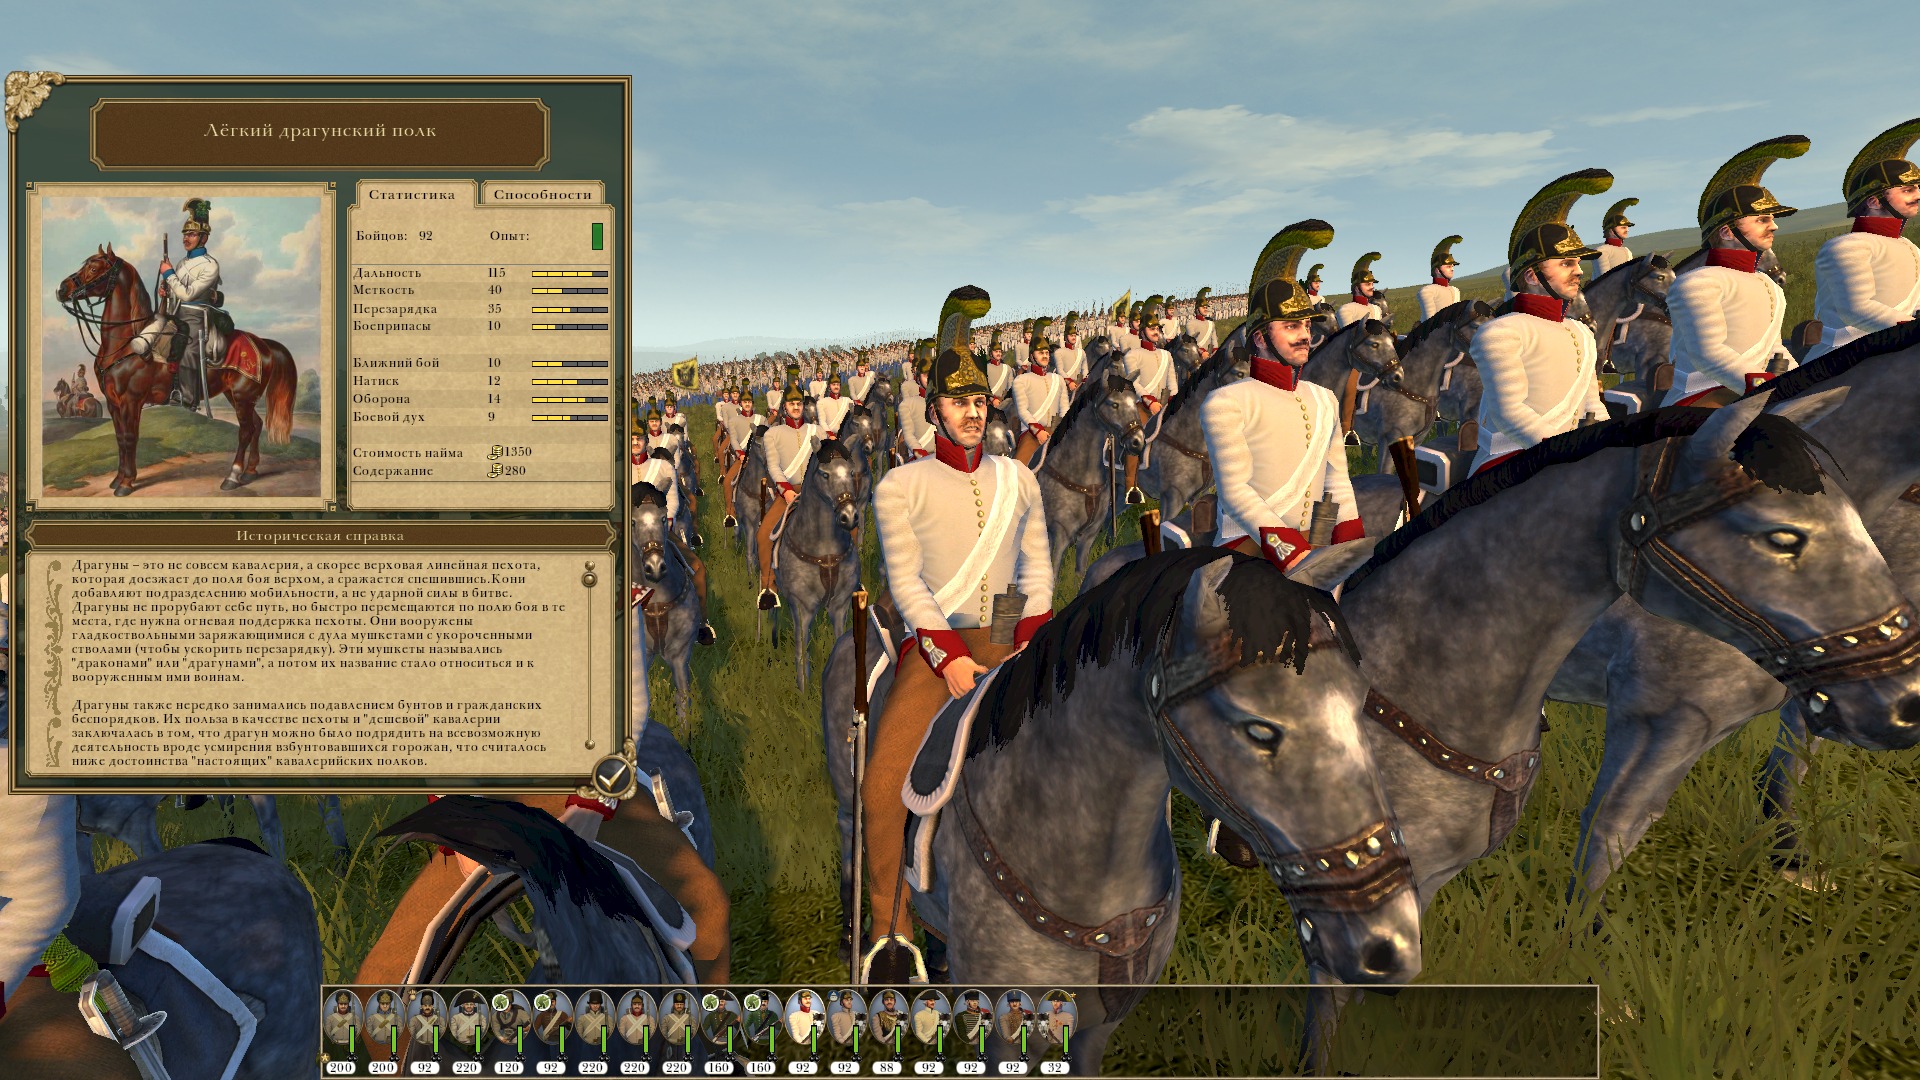Image resolution: width=1920 pixels, height=1080 pixels.
Task: Click the Перезарядка stat bar
Action: tap(570, 309)
